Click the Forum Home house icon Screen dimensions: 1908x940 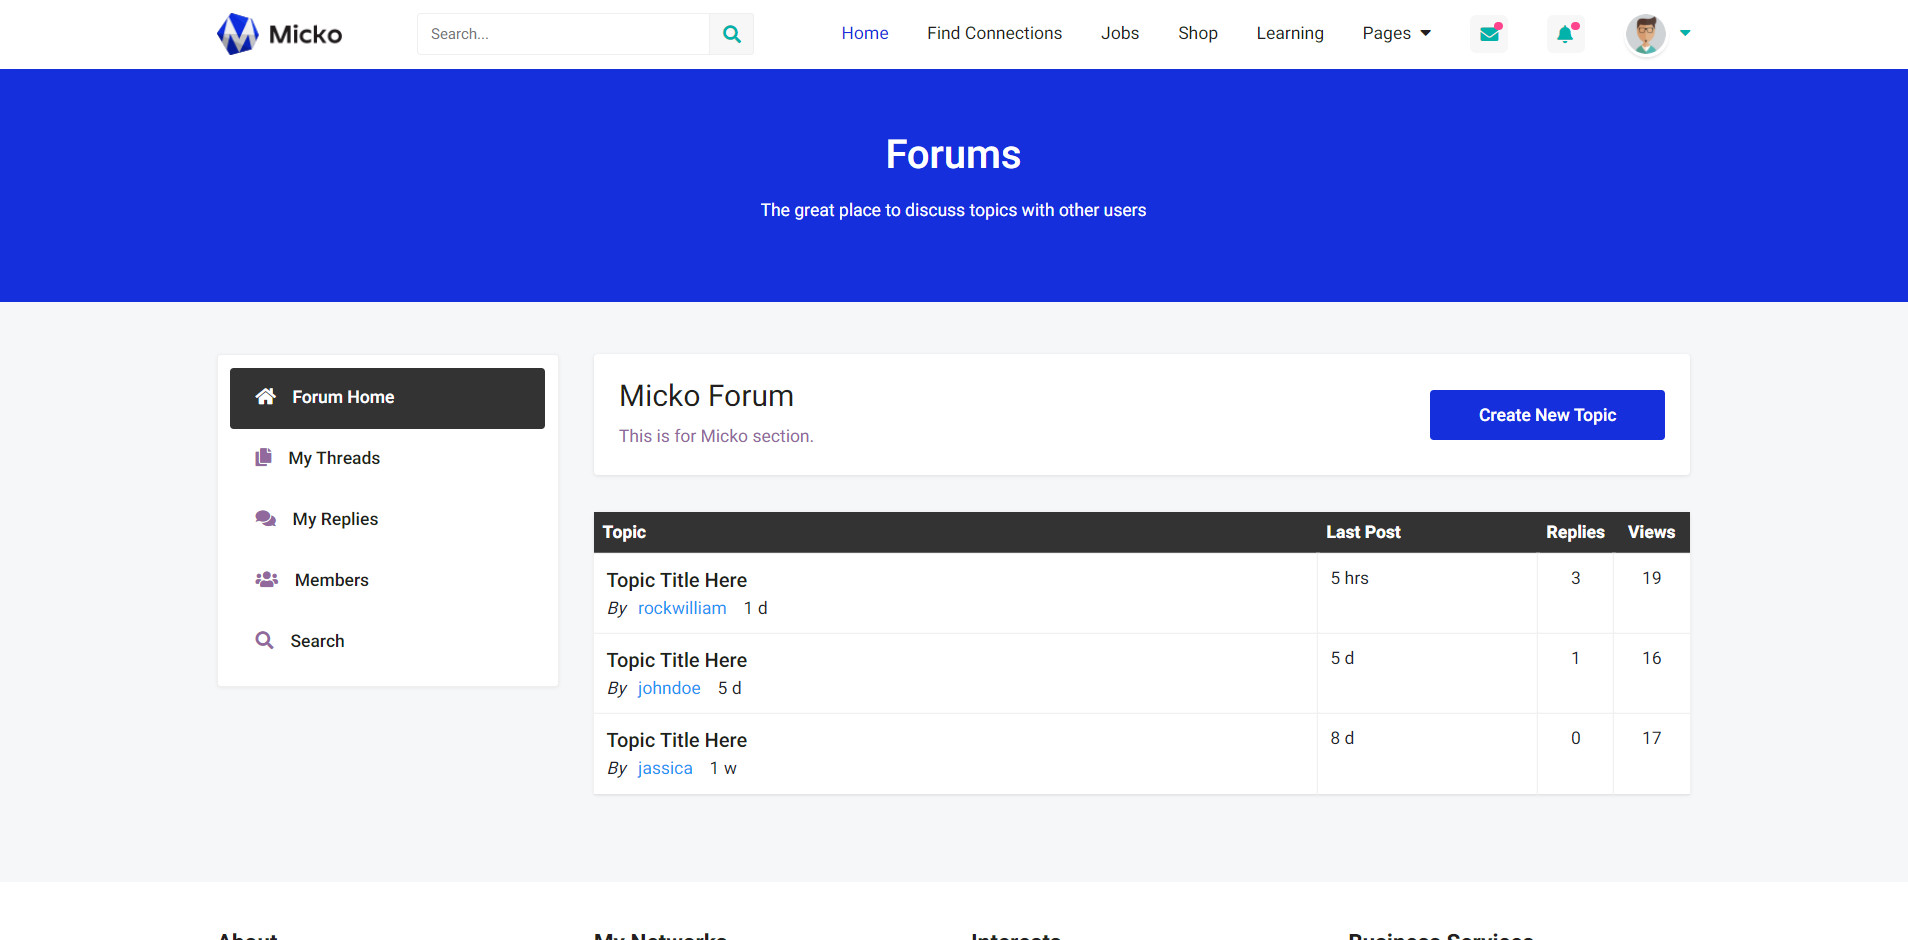pyautogui.click(x=265, y=397)
